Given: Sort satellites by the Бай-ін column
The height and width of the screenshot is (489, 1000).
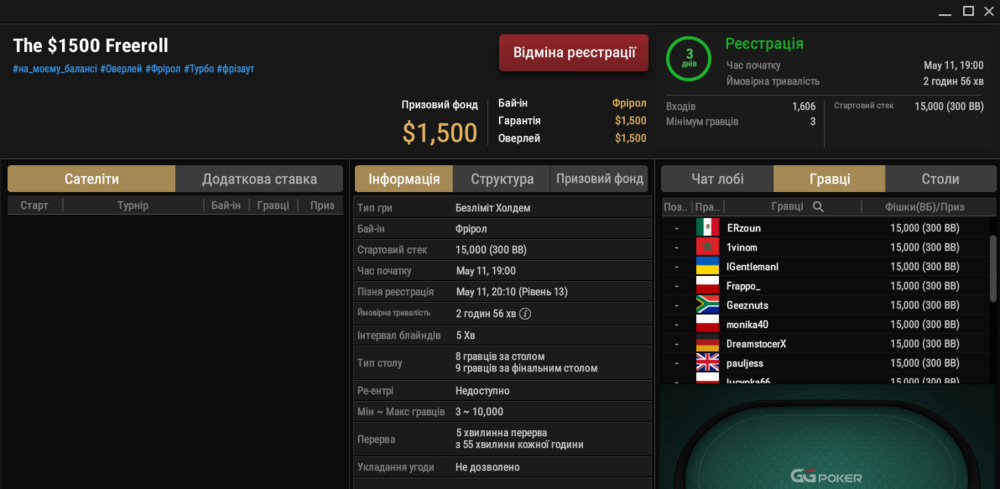Looking at the screenshot, I should (226, 205).
